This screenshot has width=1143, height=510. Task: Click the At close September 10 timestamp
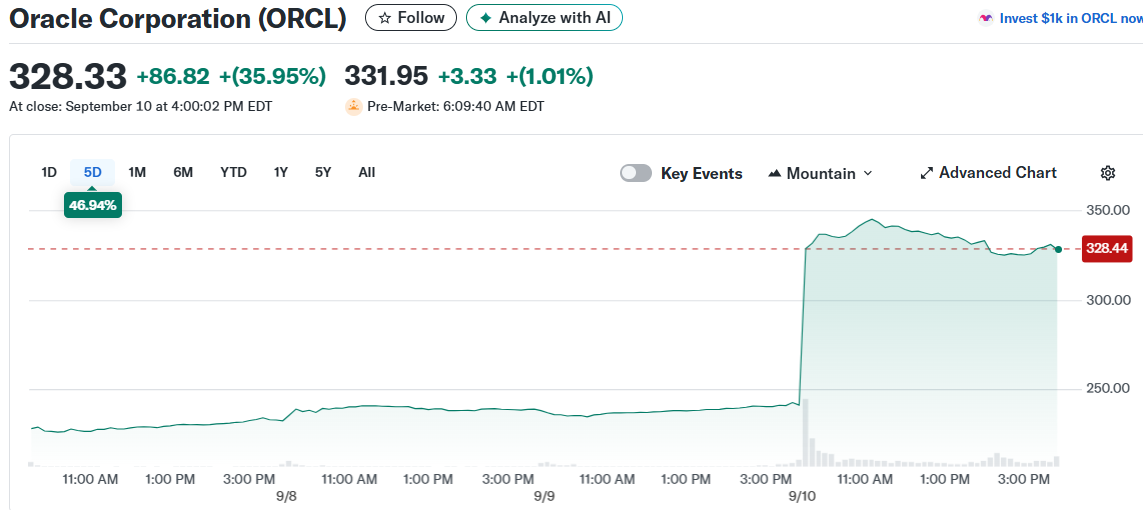coord(141,106)
